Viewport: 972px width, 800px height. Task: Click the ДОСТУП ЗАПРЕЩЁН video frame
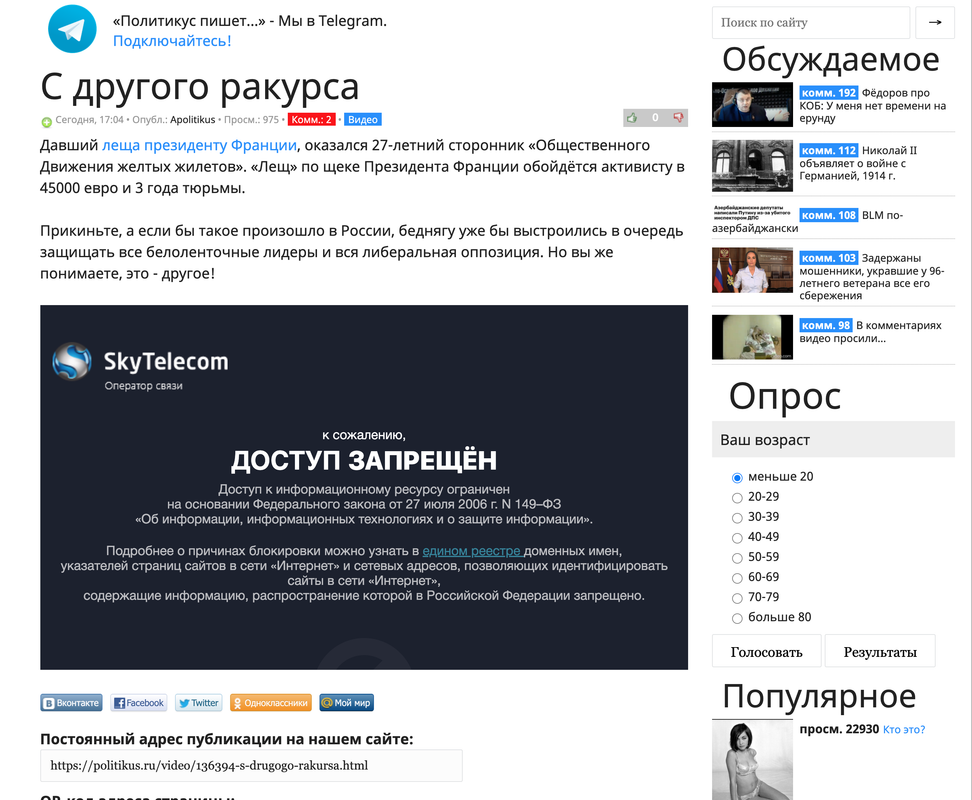(x=364, y=487)
